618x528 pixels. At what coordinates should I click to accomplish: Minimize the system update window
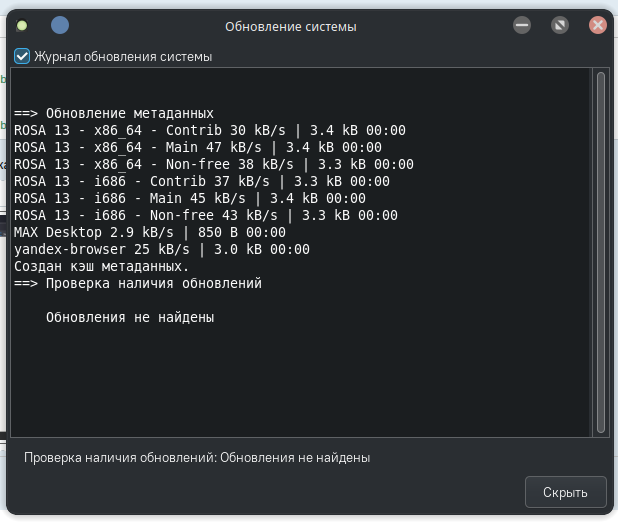coord(522,26)
